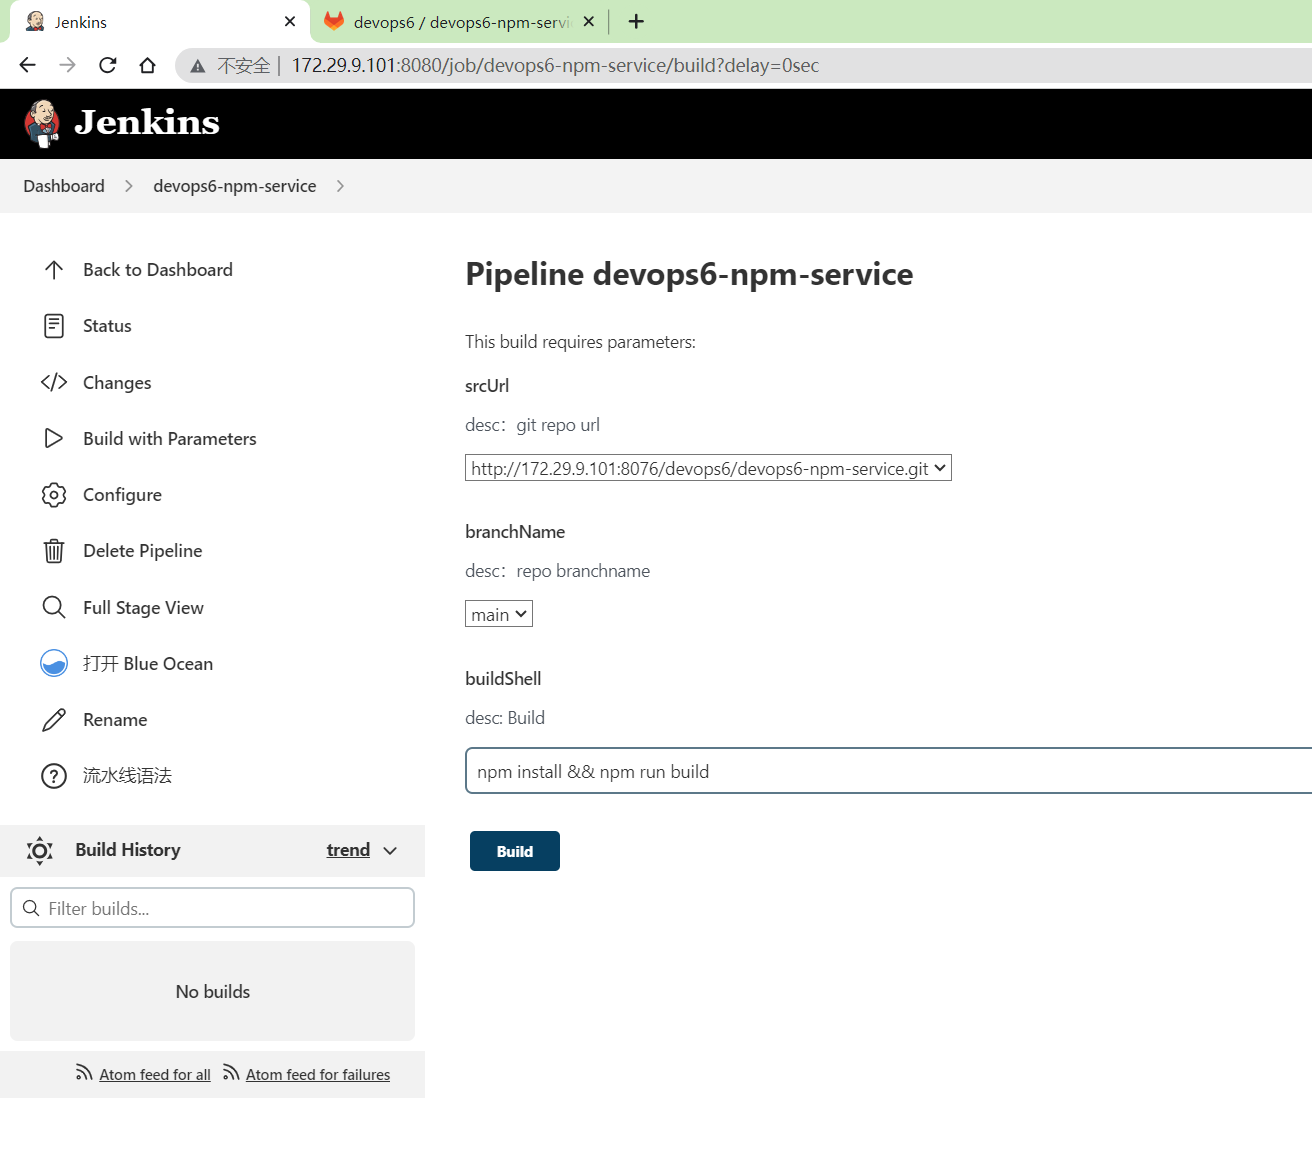Click the Blue Ocean wave icon
Viewport: 1312px width, 1165px height.
point(54,663)
